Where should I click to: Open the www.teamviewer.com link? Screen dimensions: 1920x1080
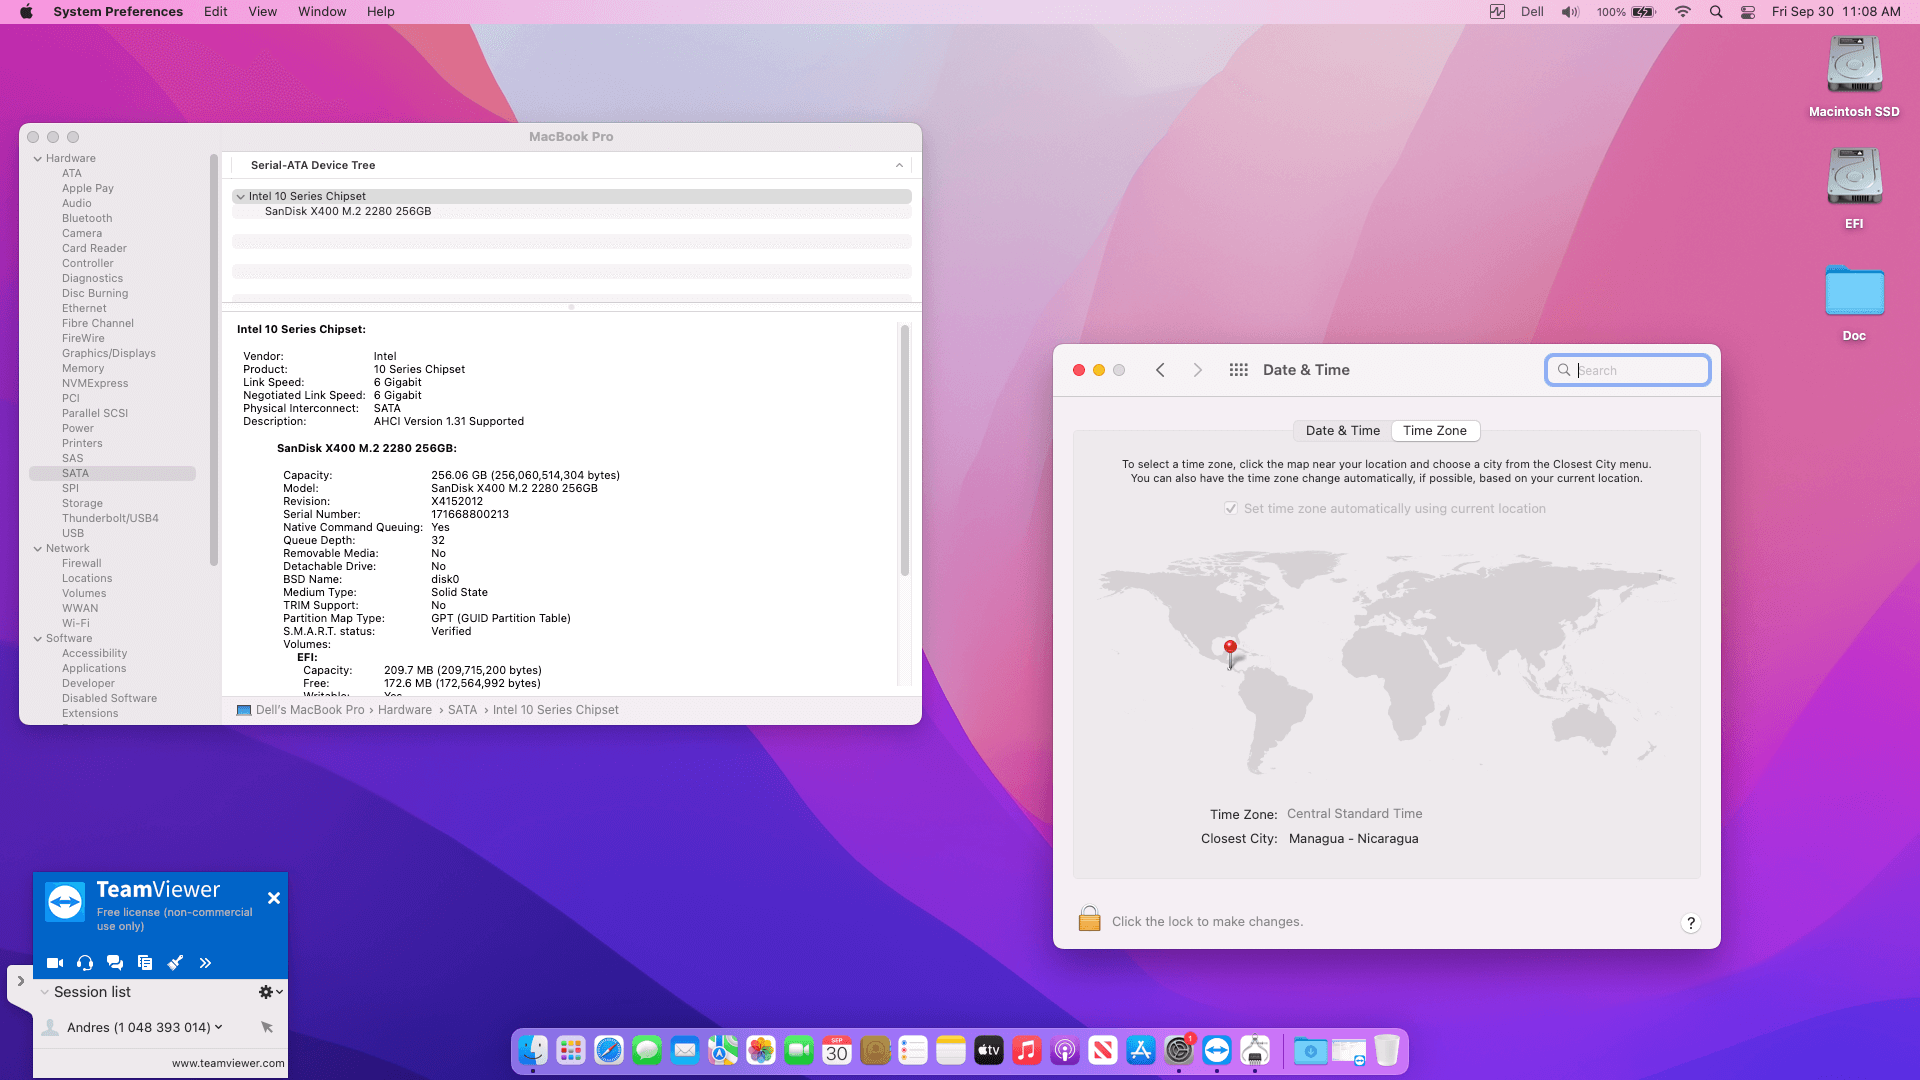(228, 1064)
